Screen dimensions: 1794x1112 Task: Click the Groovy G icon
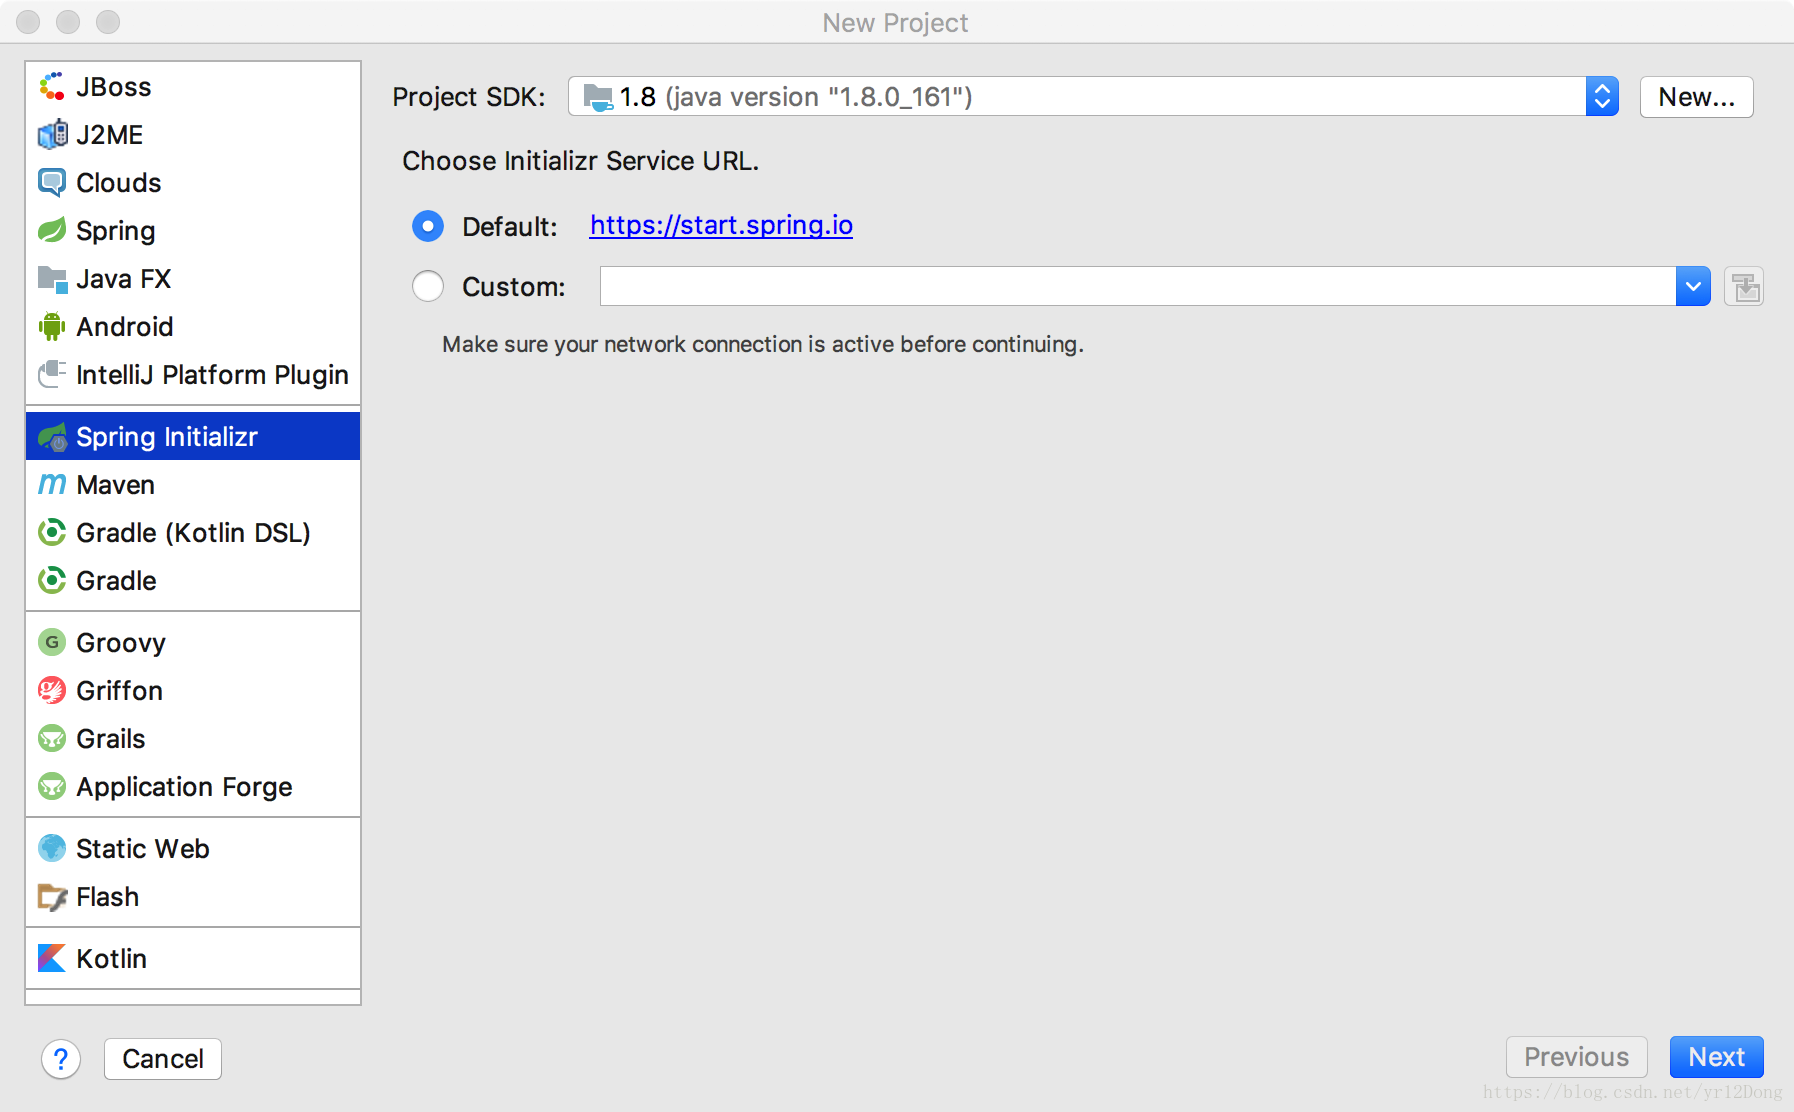pos(52,643)
